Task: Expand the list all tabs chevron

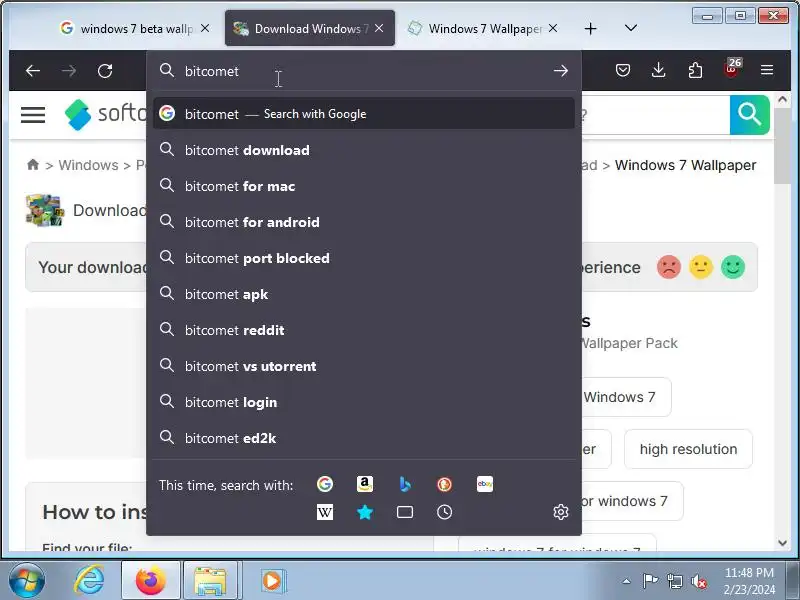Action: click(631, 28)
